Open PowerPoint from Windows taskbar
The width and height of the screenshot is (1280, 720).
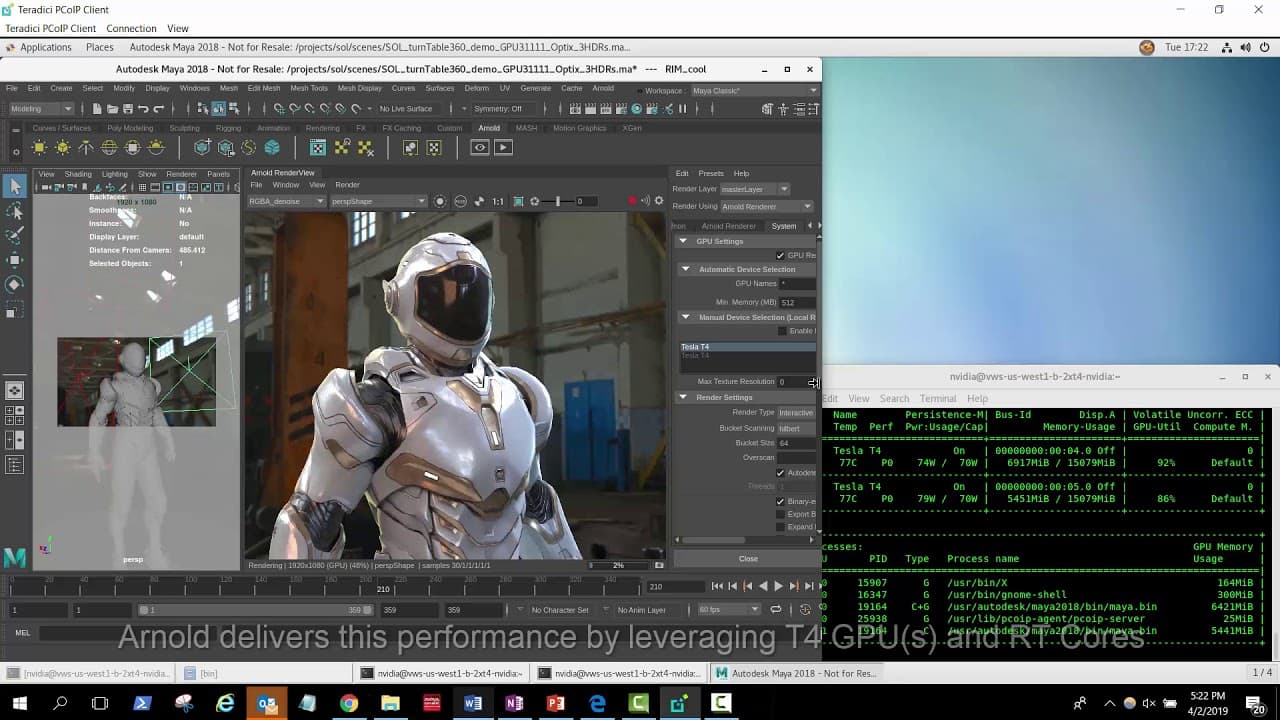pos(556,703)
